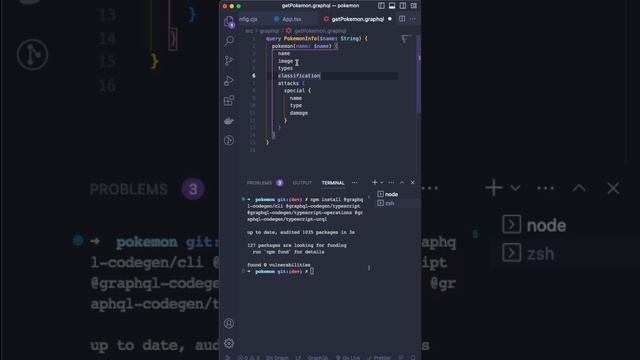Open Customize Layout icon in title bar

click(x=413, y=6)
